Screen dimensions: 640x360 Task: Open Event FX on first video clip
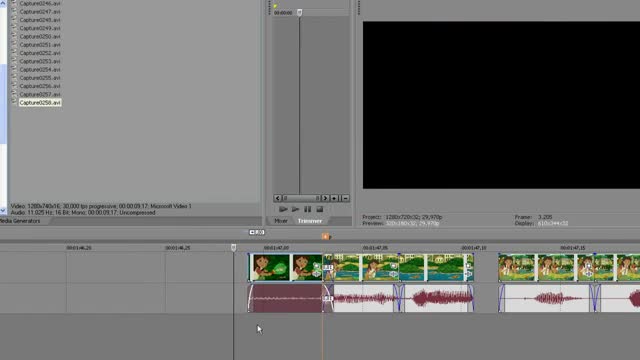click(x=316, y=274)
